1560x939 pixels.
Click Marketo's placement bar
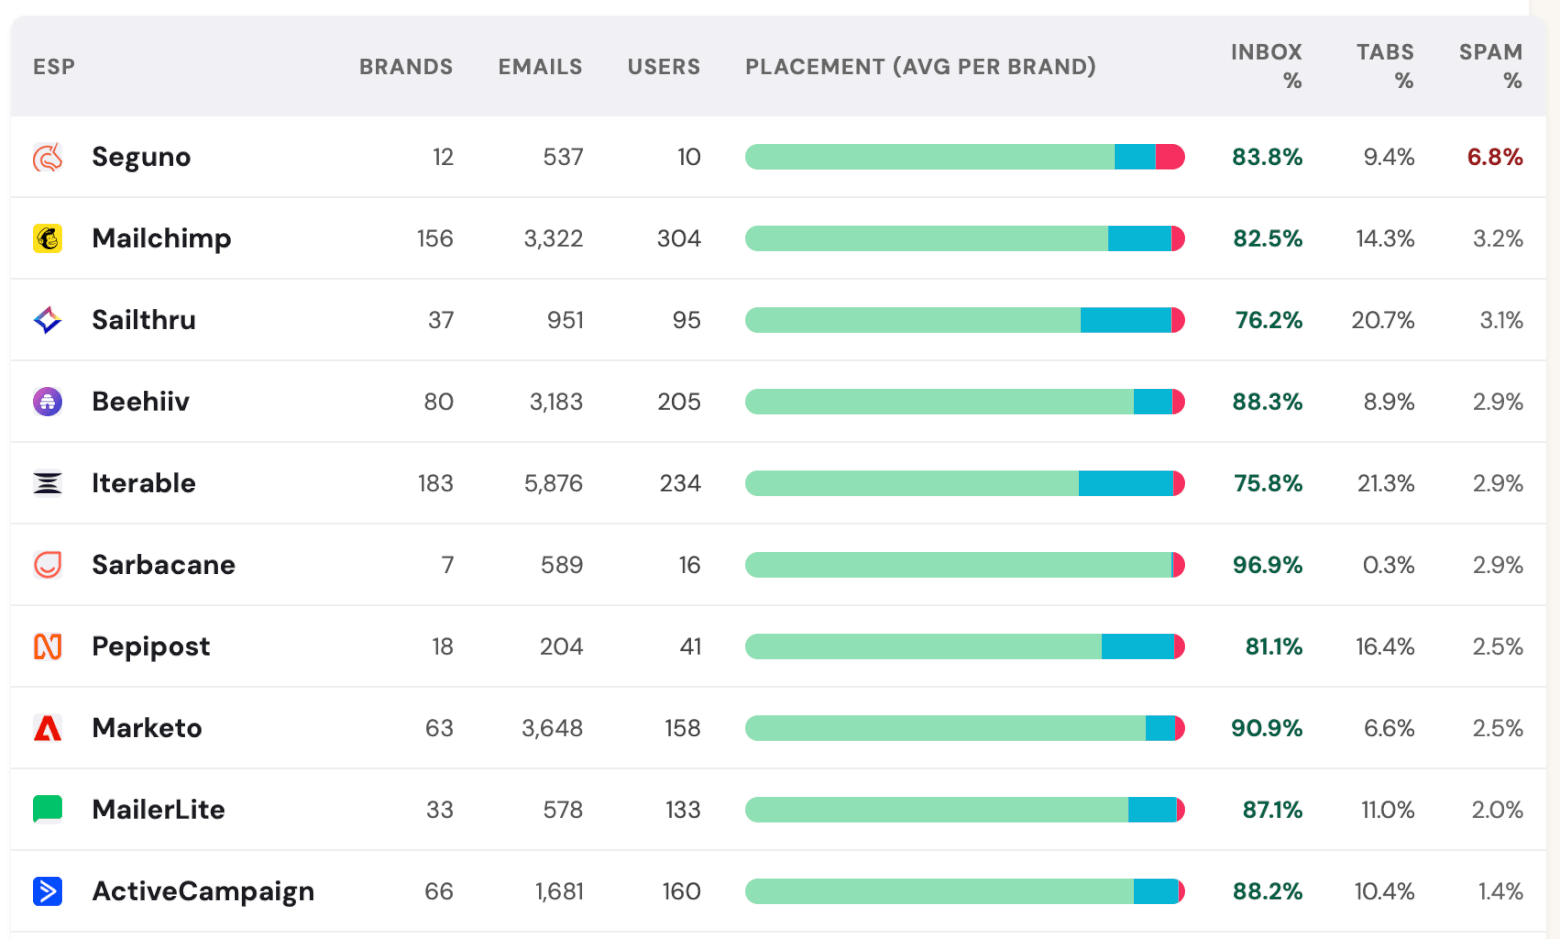pos(965,728)
